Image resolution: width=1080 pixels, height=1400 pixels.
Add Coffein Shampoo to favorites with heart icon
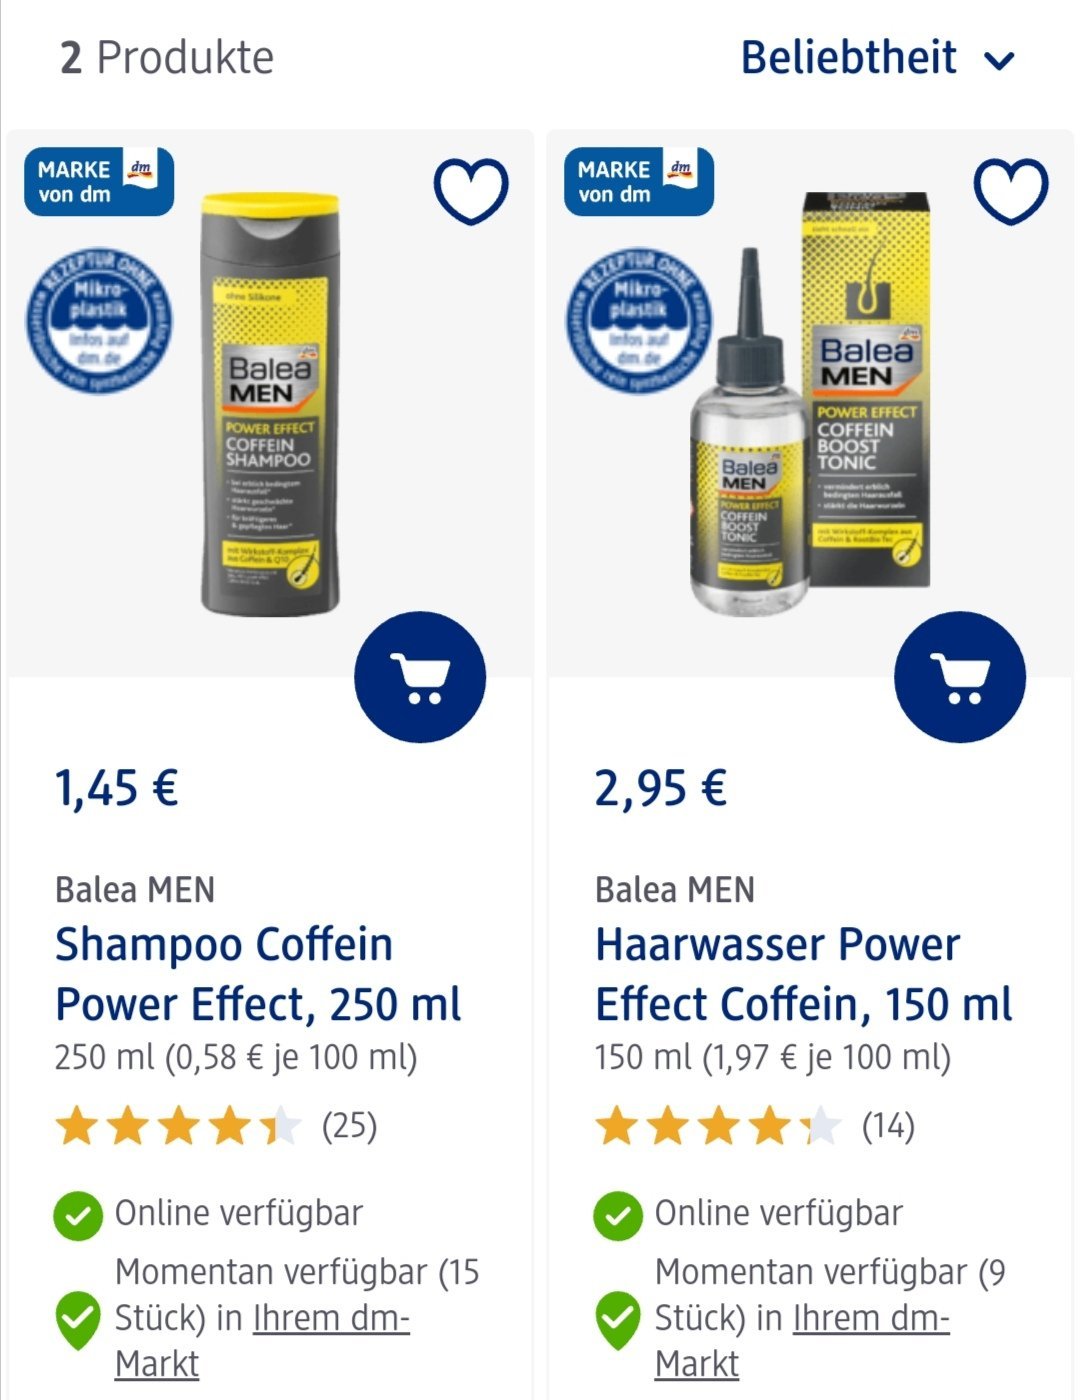(470, 190)
